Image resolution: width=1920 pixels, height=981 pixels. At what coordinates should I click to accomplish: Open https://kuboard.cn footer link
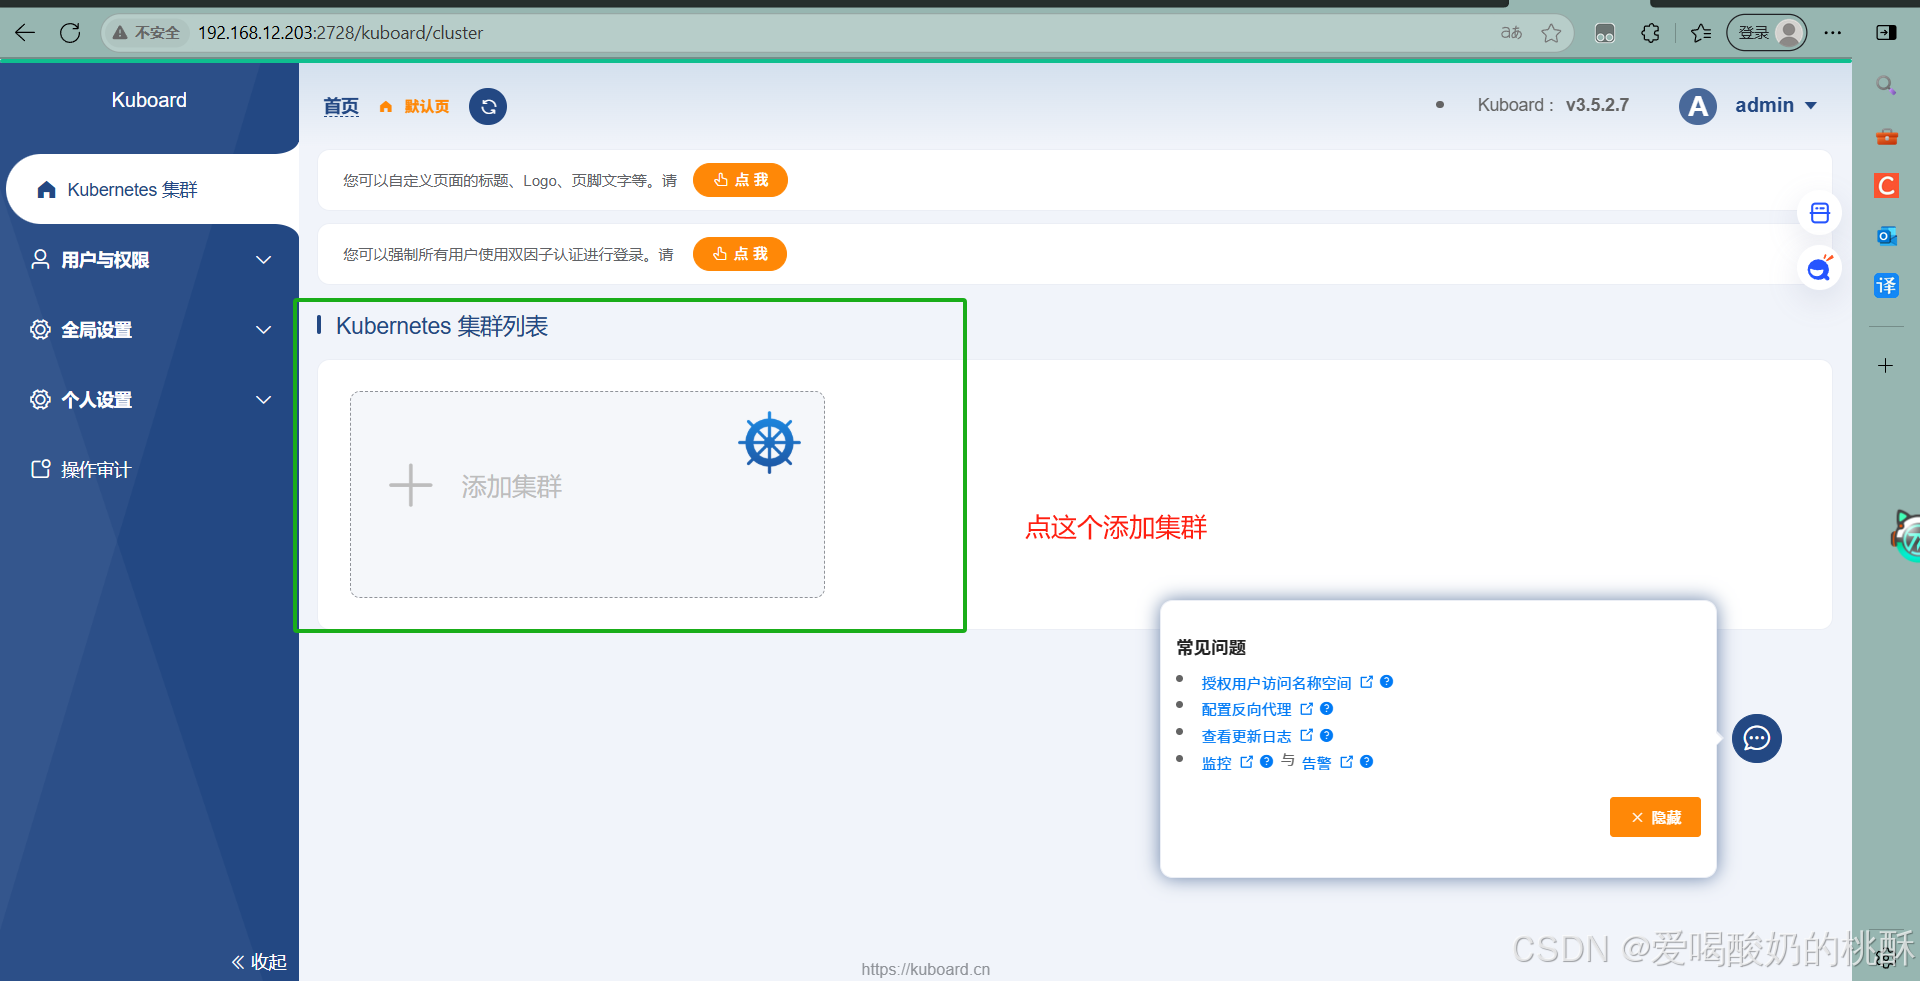coord(925,969)
